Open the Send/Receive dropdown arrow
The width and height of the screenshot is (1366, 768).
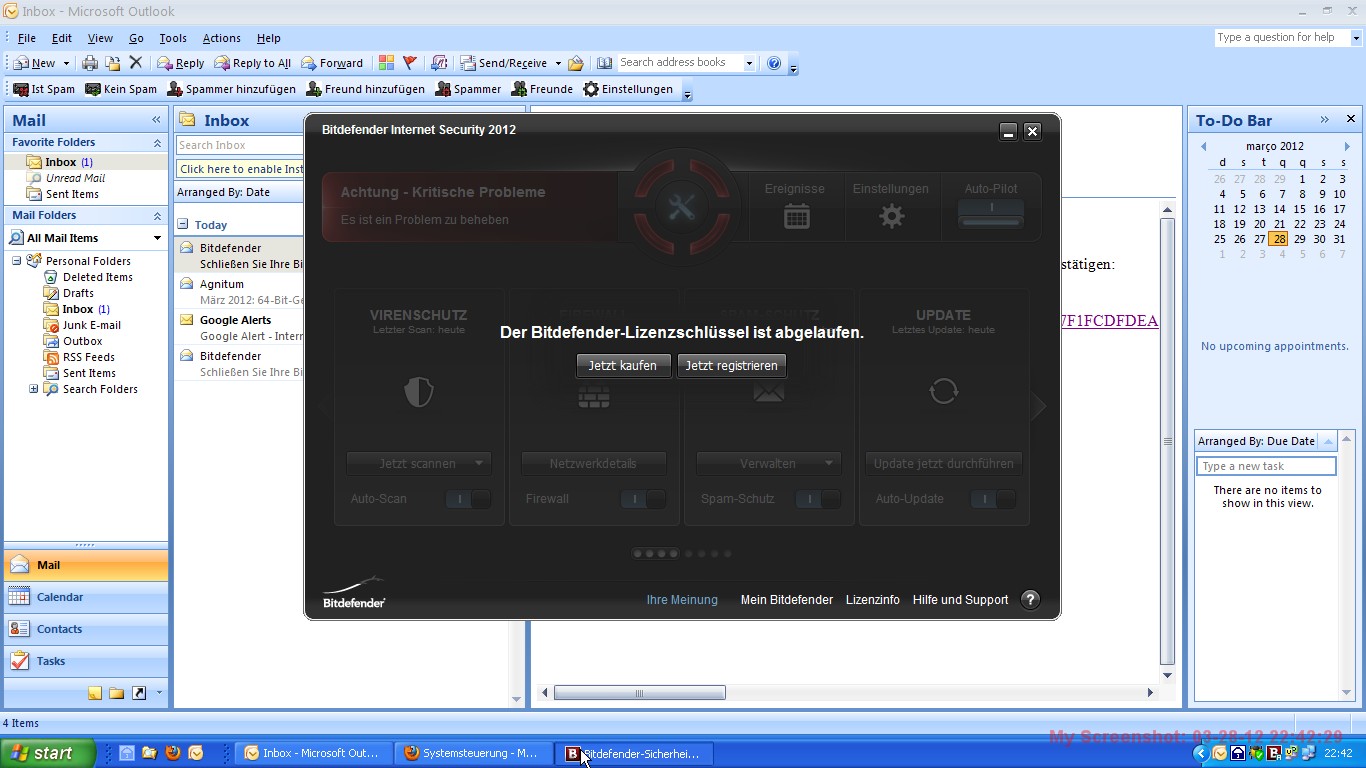[x=558, y=63]
